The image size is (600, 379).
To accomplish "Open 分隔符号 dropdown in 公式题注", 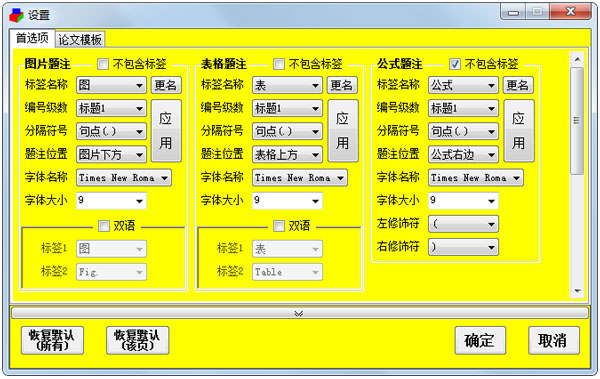I will [463, 131].
